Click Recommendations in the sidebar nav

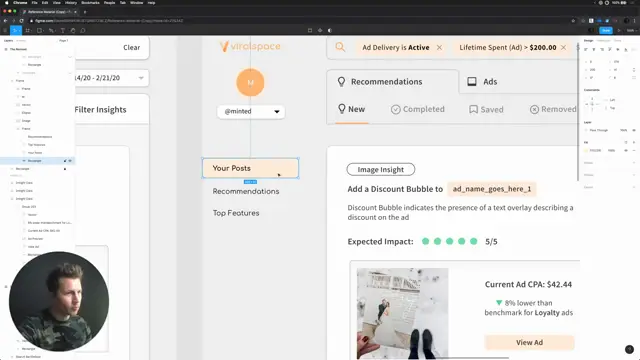[x=246, y=191]
